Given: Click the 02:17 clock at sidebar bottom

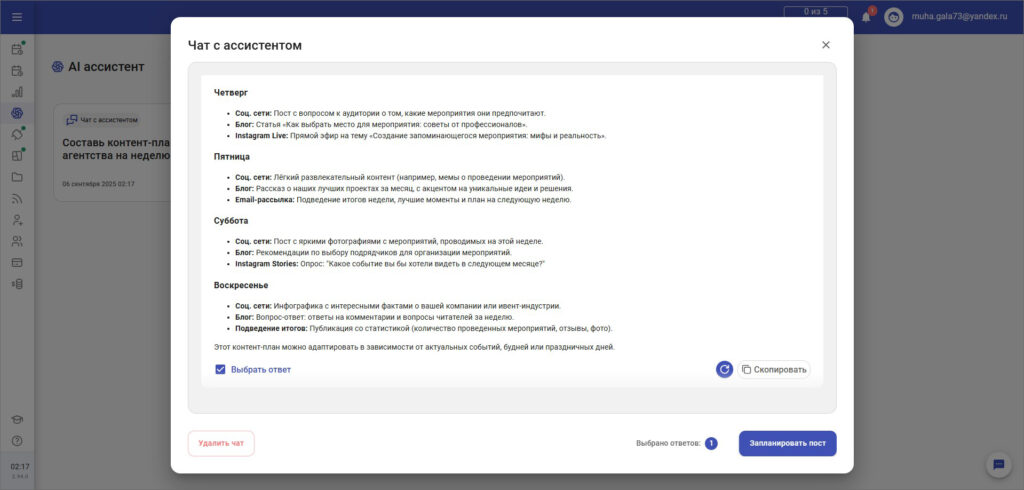Looking at the screenshot, I should (x=20, y=467).
